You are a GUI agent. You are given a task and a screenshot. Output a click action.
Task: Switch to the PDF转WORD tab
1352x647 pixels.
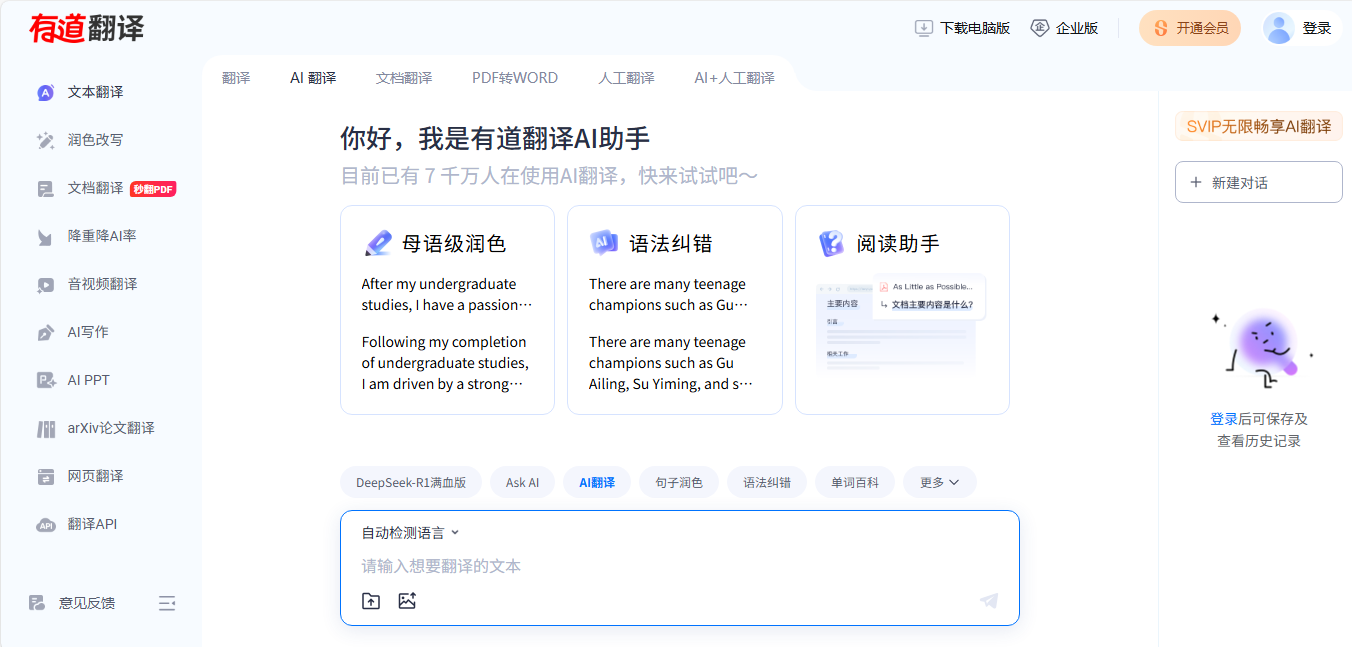[x=515, y=78]
